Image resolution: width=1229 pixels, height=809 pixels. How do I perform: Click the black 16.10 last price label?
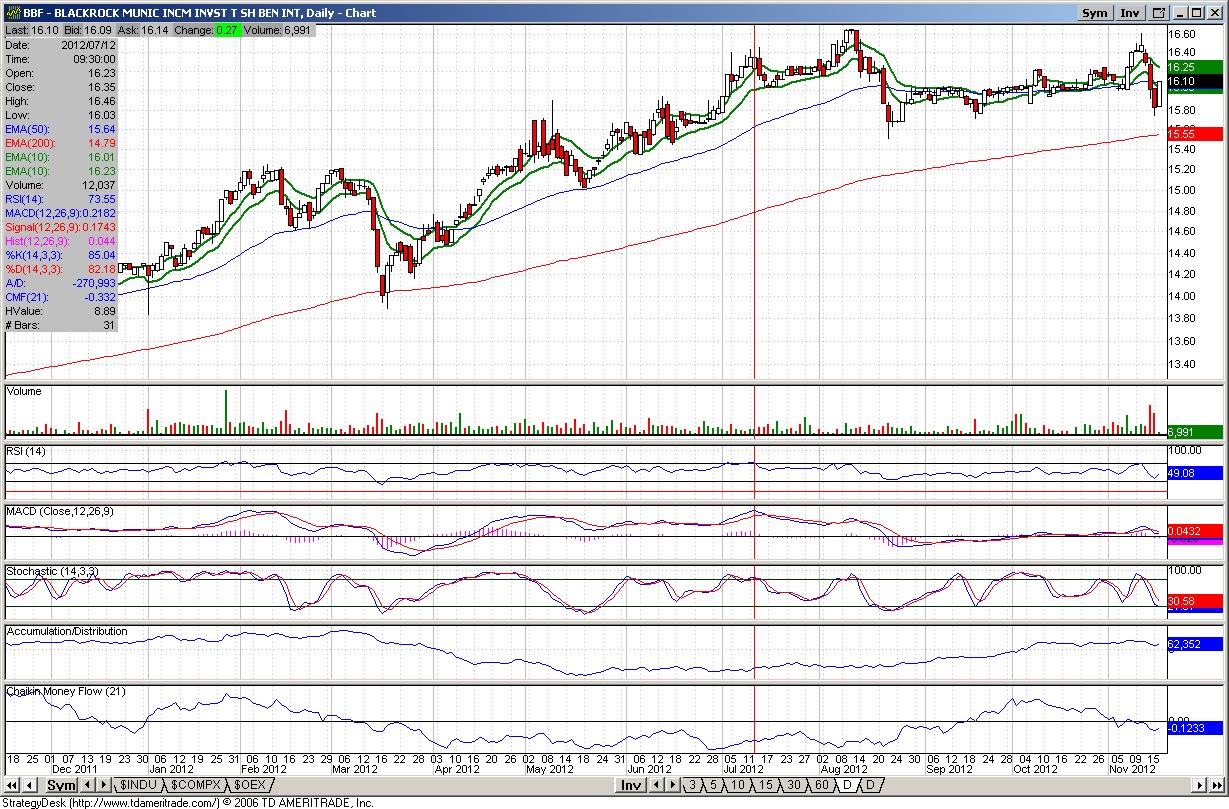(1194, 81)
